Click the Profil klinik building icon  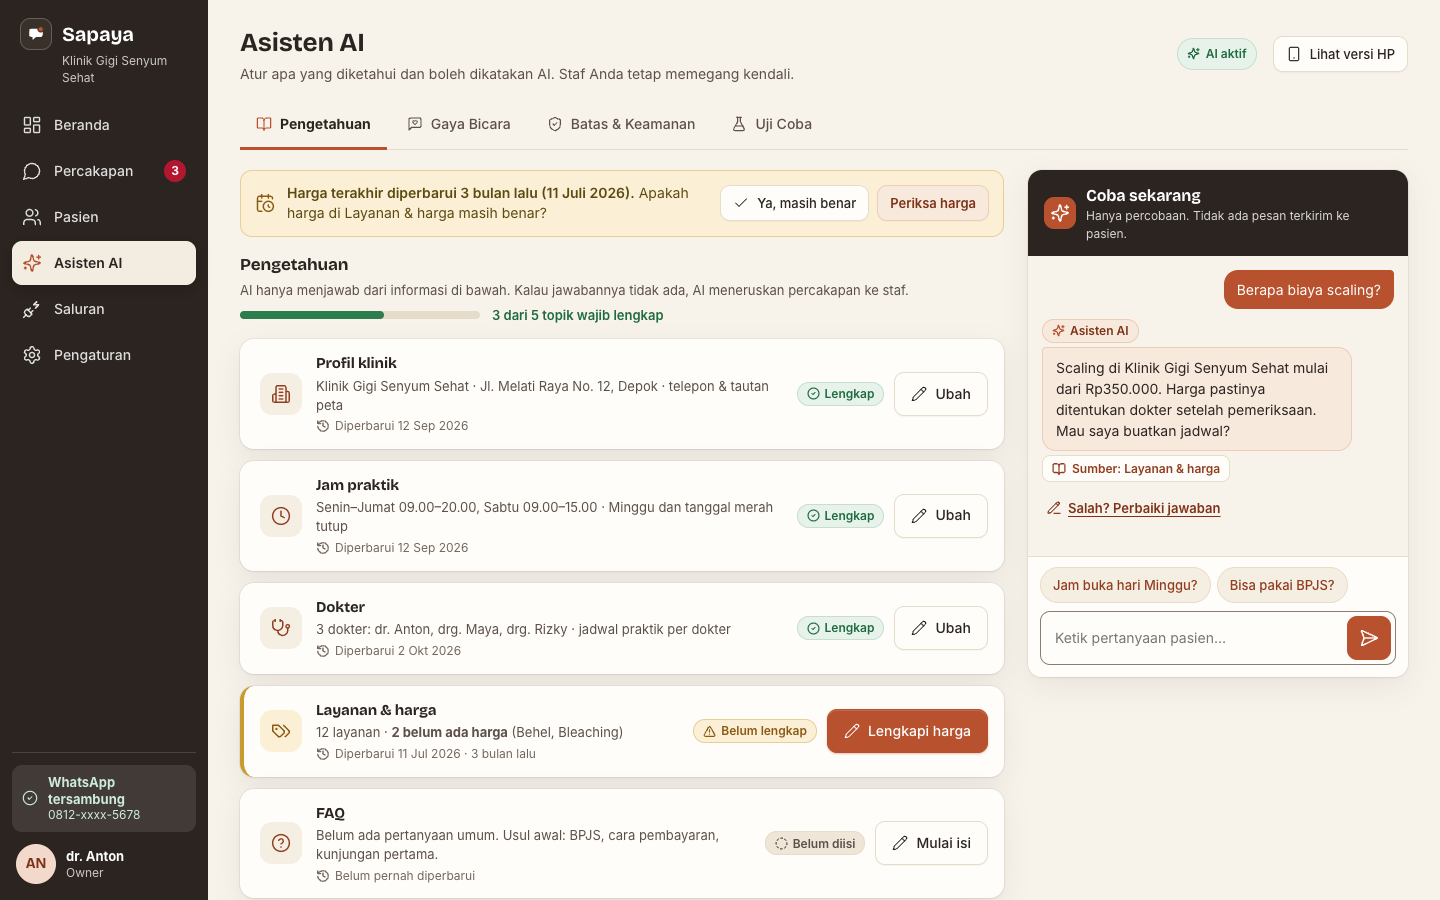coord(281,394)
